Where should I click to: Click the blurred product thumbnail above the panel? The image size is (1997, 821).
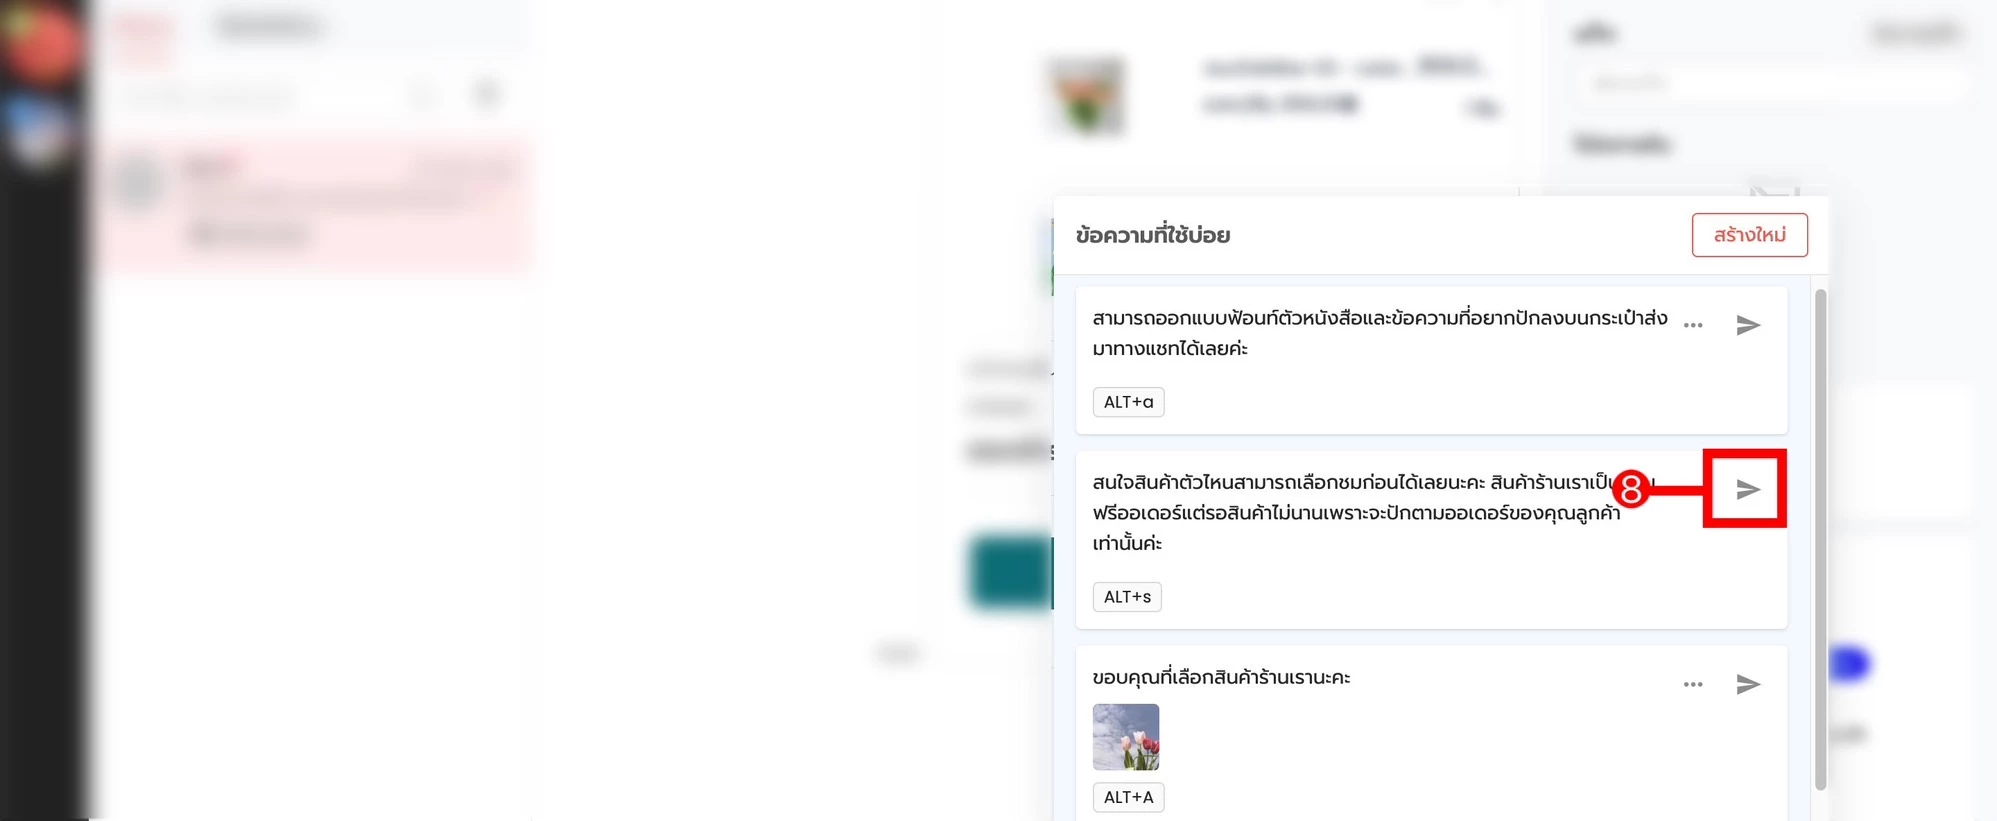(x=1087, y=96)
